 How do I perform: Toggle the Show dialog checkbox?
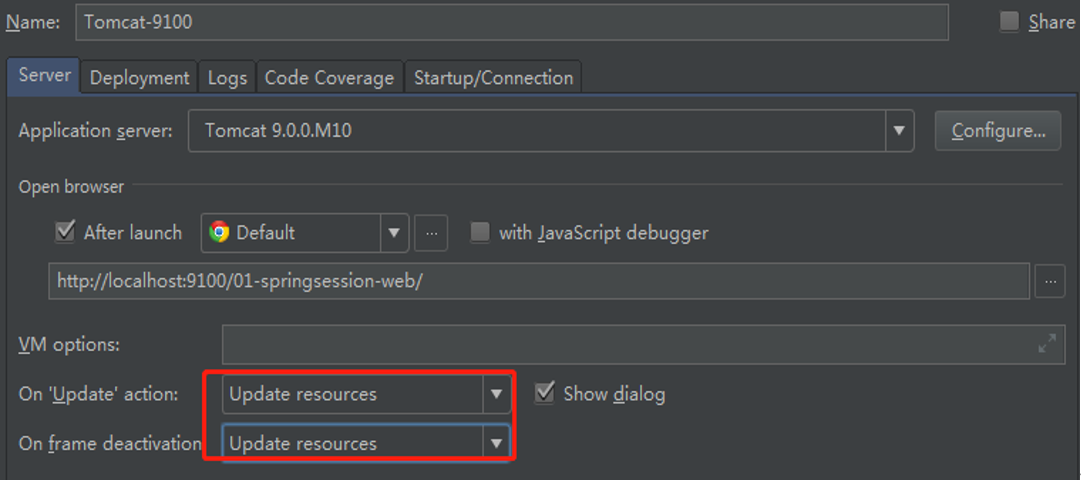click(544, 394)
